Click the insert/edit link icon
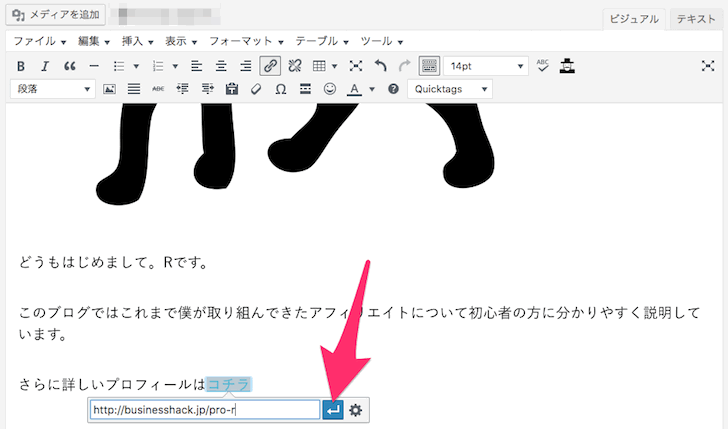 click(269, 66)
